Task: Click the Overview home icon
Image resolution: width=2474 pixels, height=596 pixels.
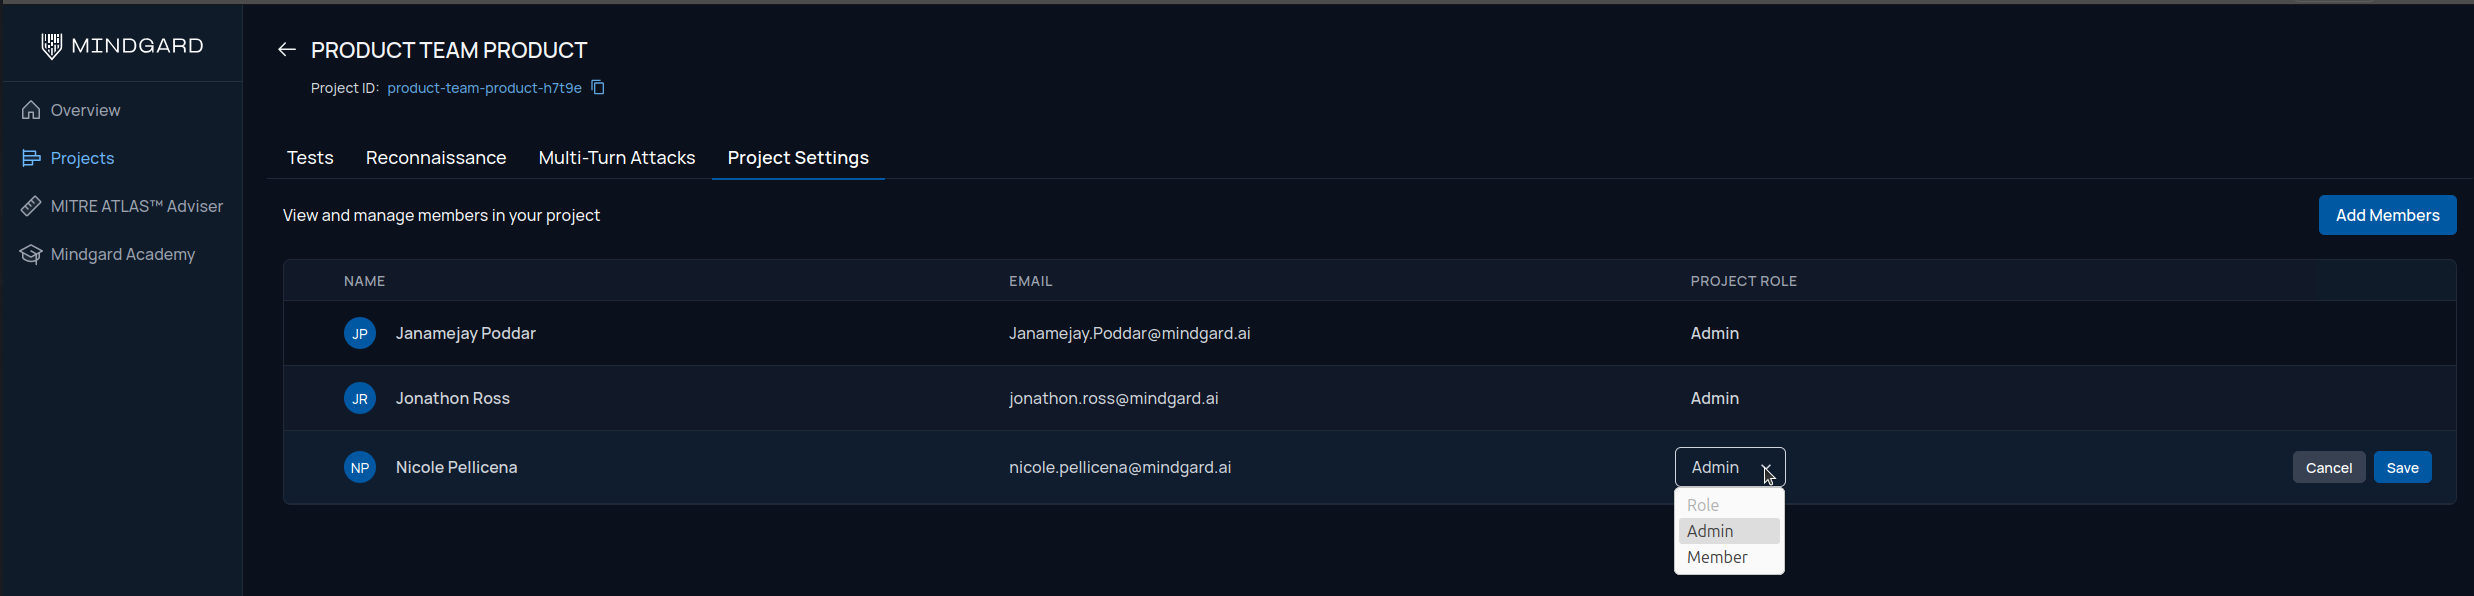Action: (x=31, y=110)
